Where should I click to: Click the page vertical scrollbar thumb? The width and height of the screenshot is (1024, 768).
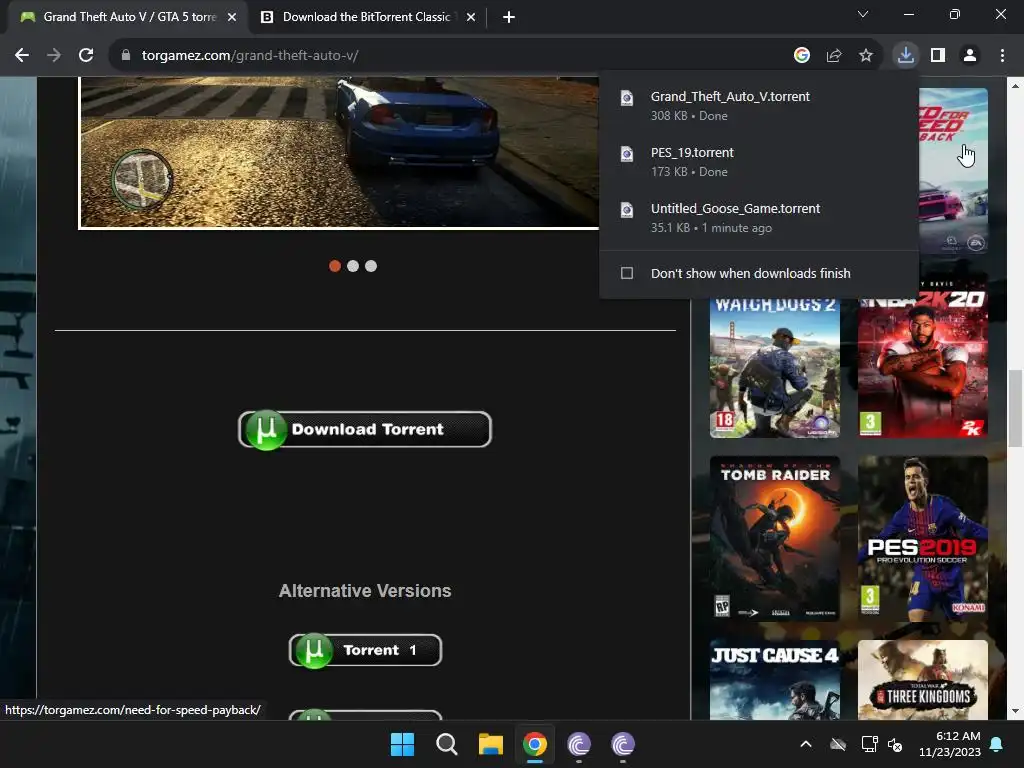click(1015, 408)
